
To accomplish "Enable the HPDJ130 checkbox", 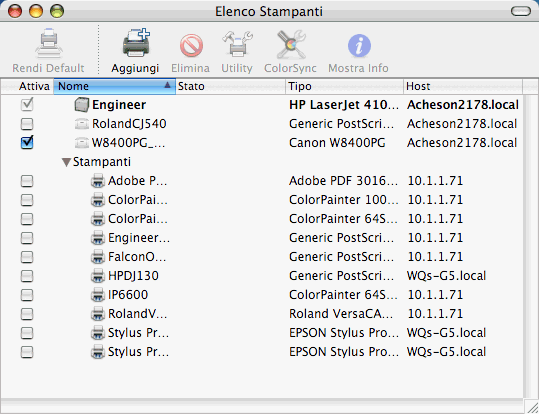I will coord(27,276).
